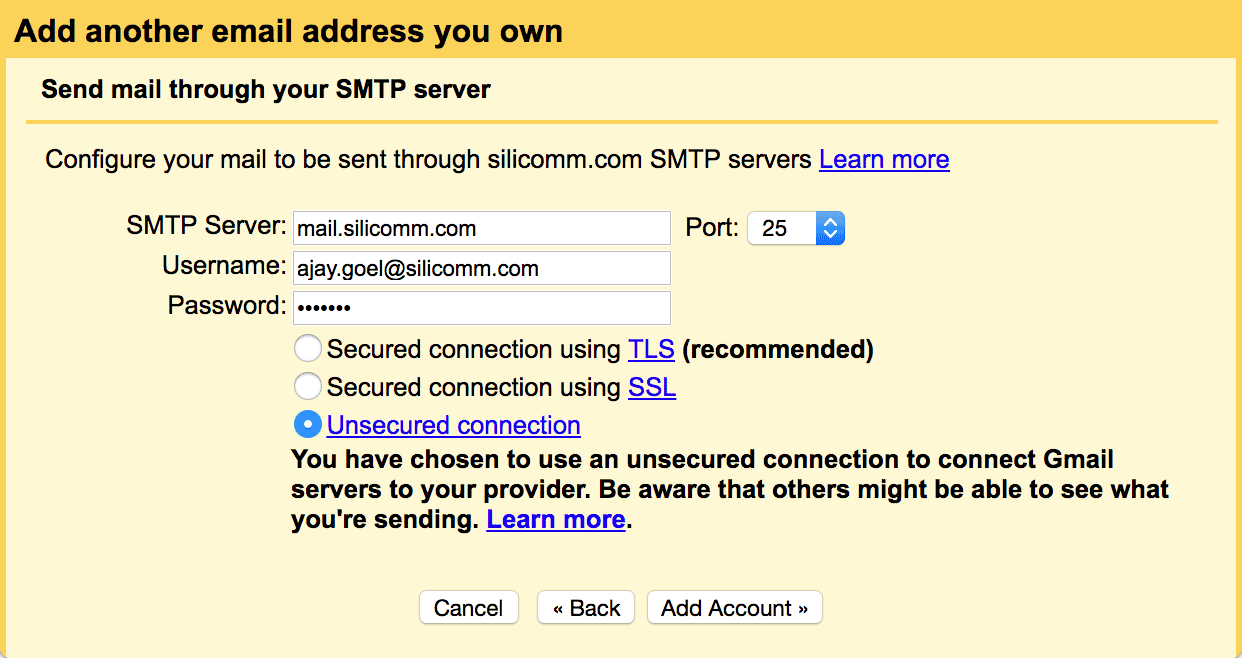Image resolution: width=1242 pixels, height=658 pixels.
Task: Open the Port selection dropdown
Action: click(x=829, y=228)
